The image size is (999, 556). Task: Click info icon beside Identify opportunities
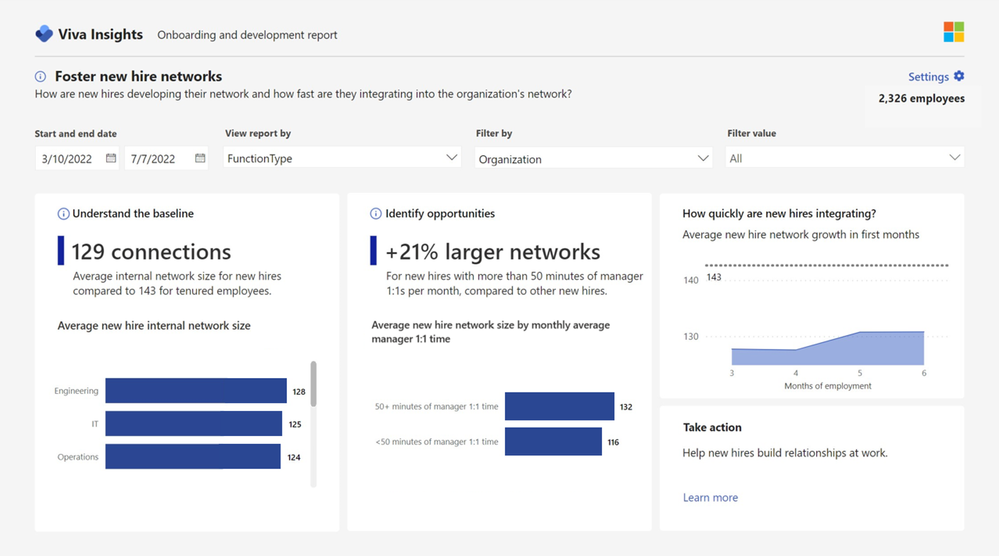(376, 213)
